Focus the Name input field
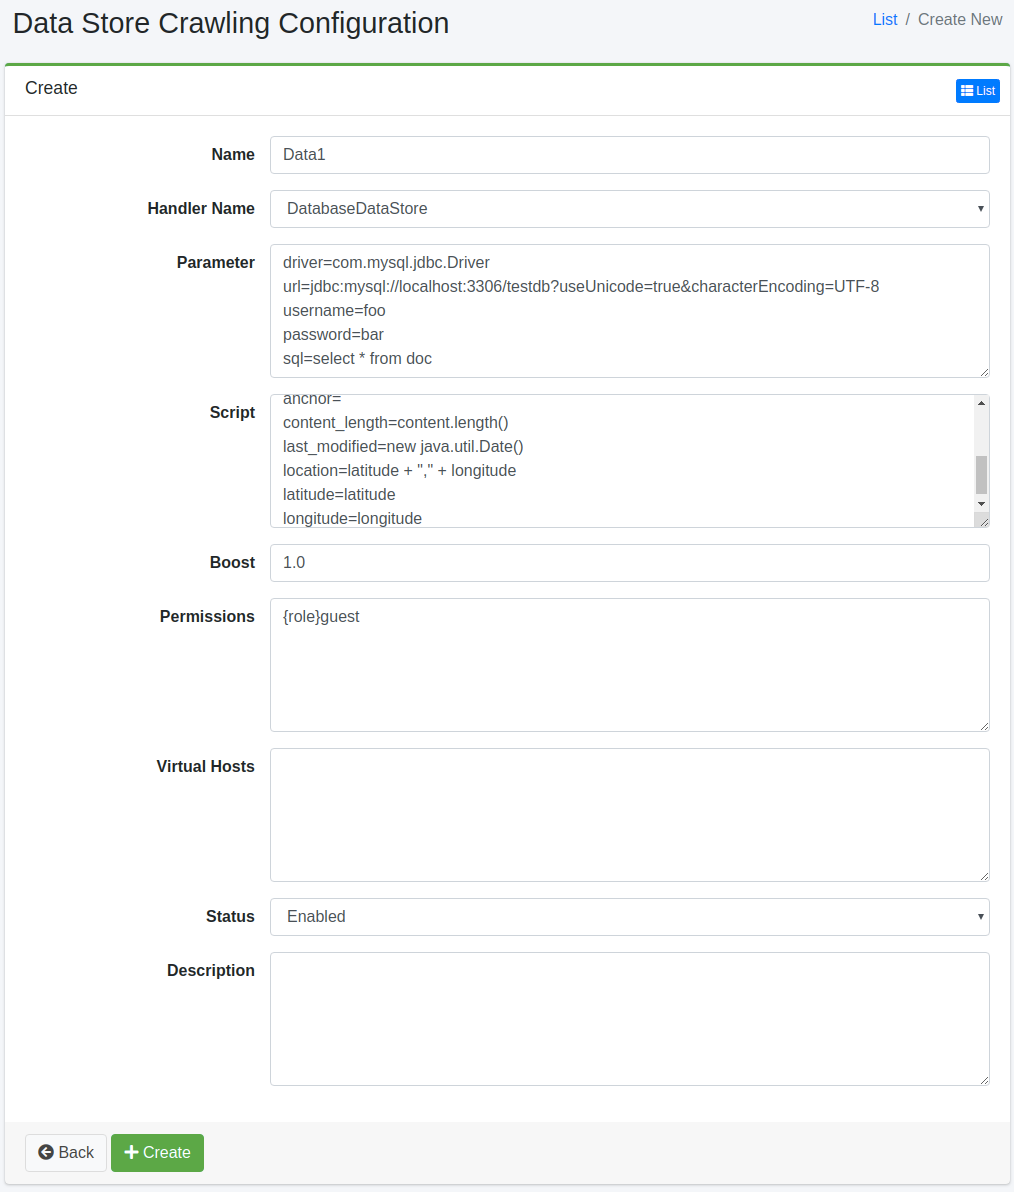Viewport: 1014px width, 1192px height. (x=629, y=155)
